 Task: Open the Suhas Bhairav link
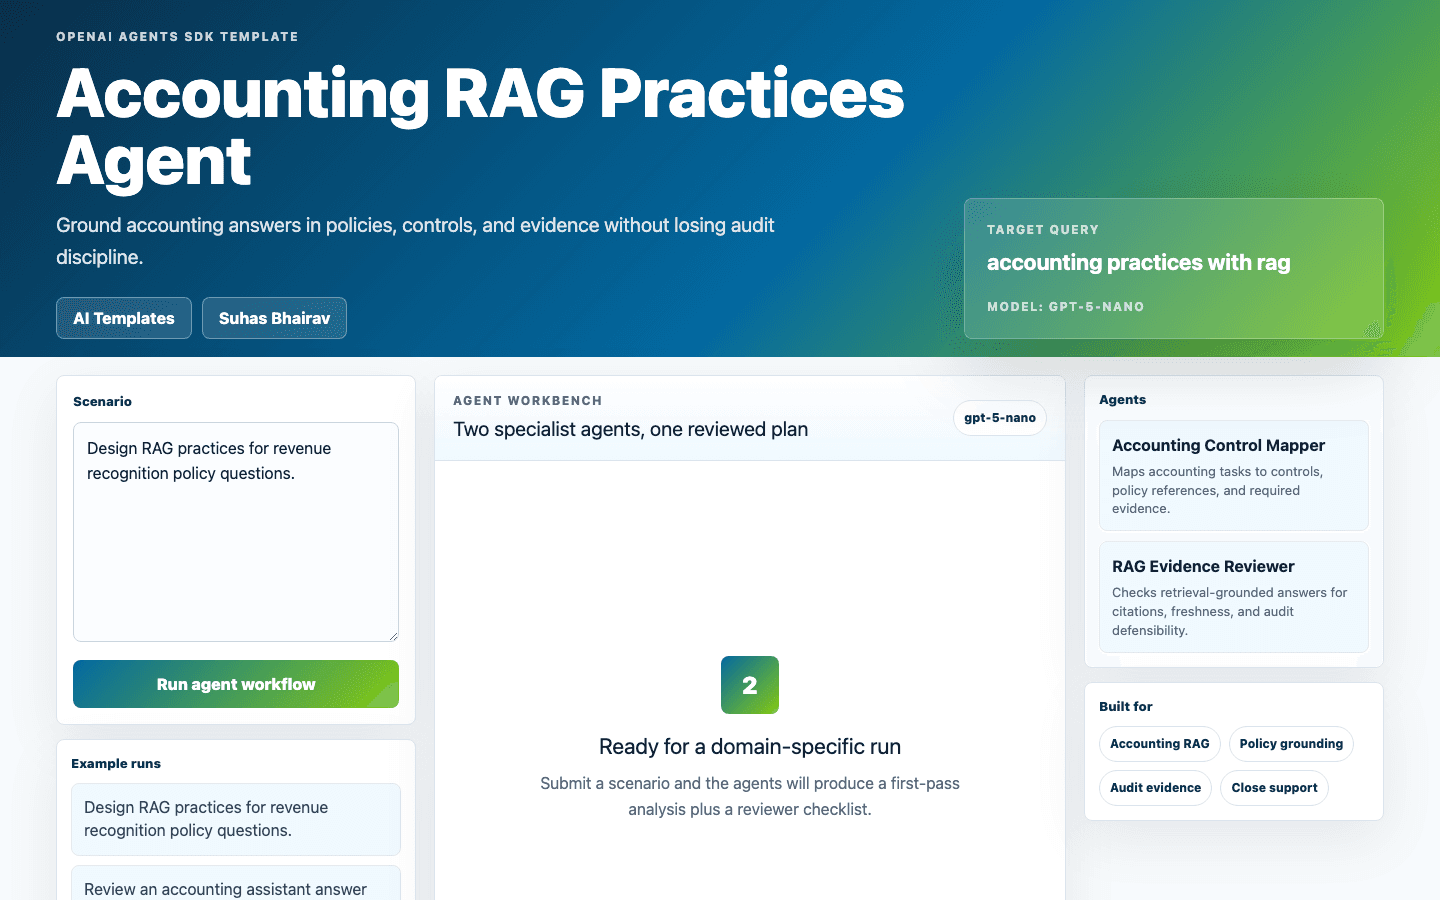(x=274, y=318)
